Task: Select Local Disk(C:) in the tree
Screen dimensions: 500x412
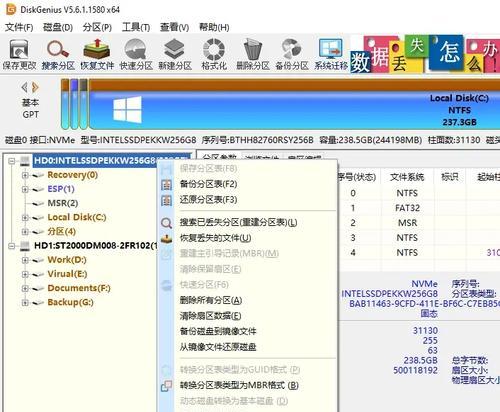Action: click(x=77, y=217)
